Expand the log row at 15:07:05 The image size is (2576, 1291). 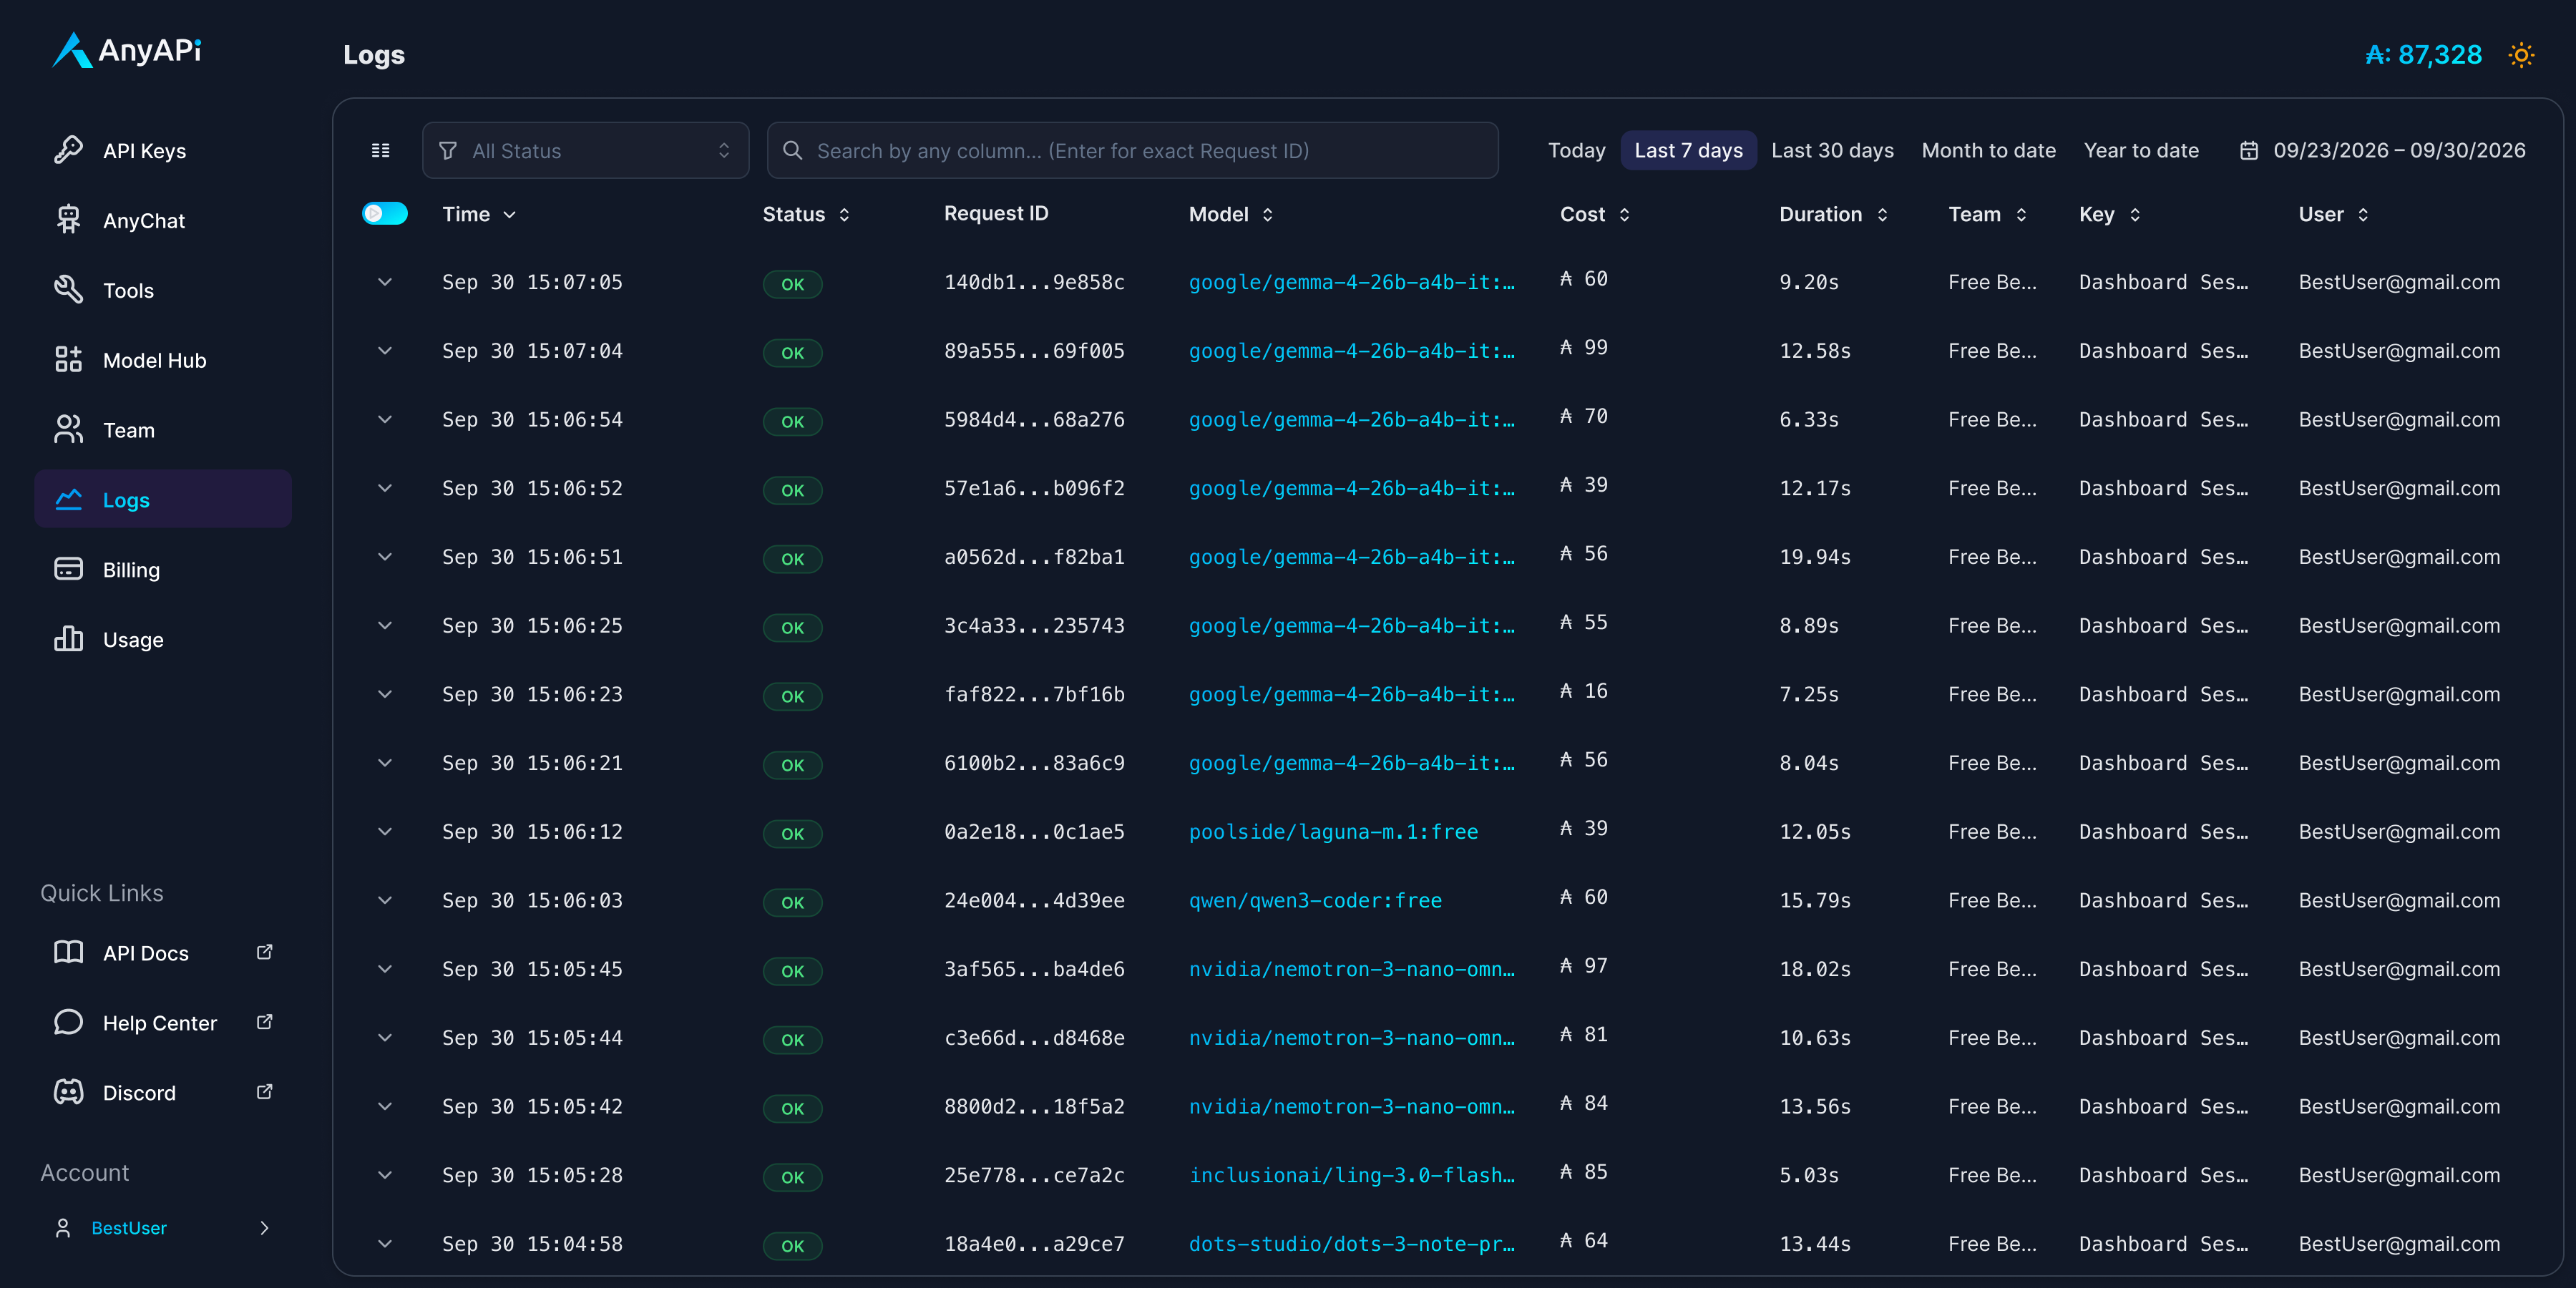[x=385, y=283]
